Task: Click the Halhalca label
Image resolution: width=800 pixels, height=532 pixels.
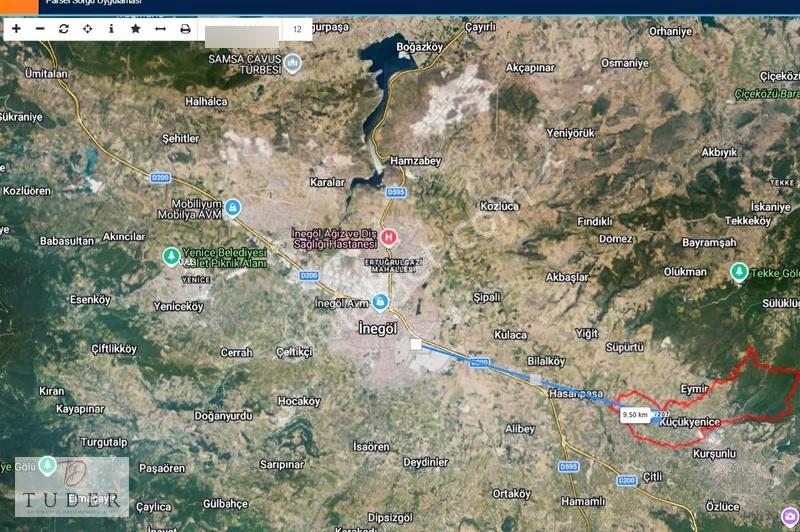Action: point(207,102)
